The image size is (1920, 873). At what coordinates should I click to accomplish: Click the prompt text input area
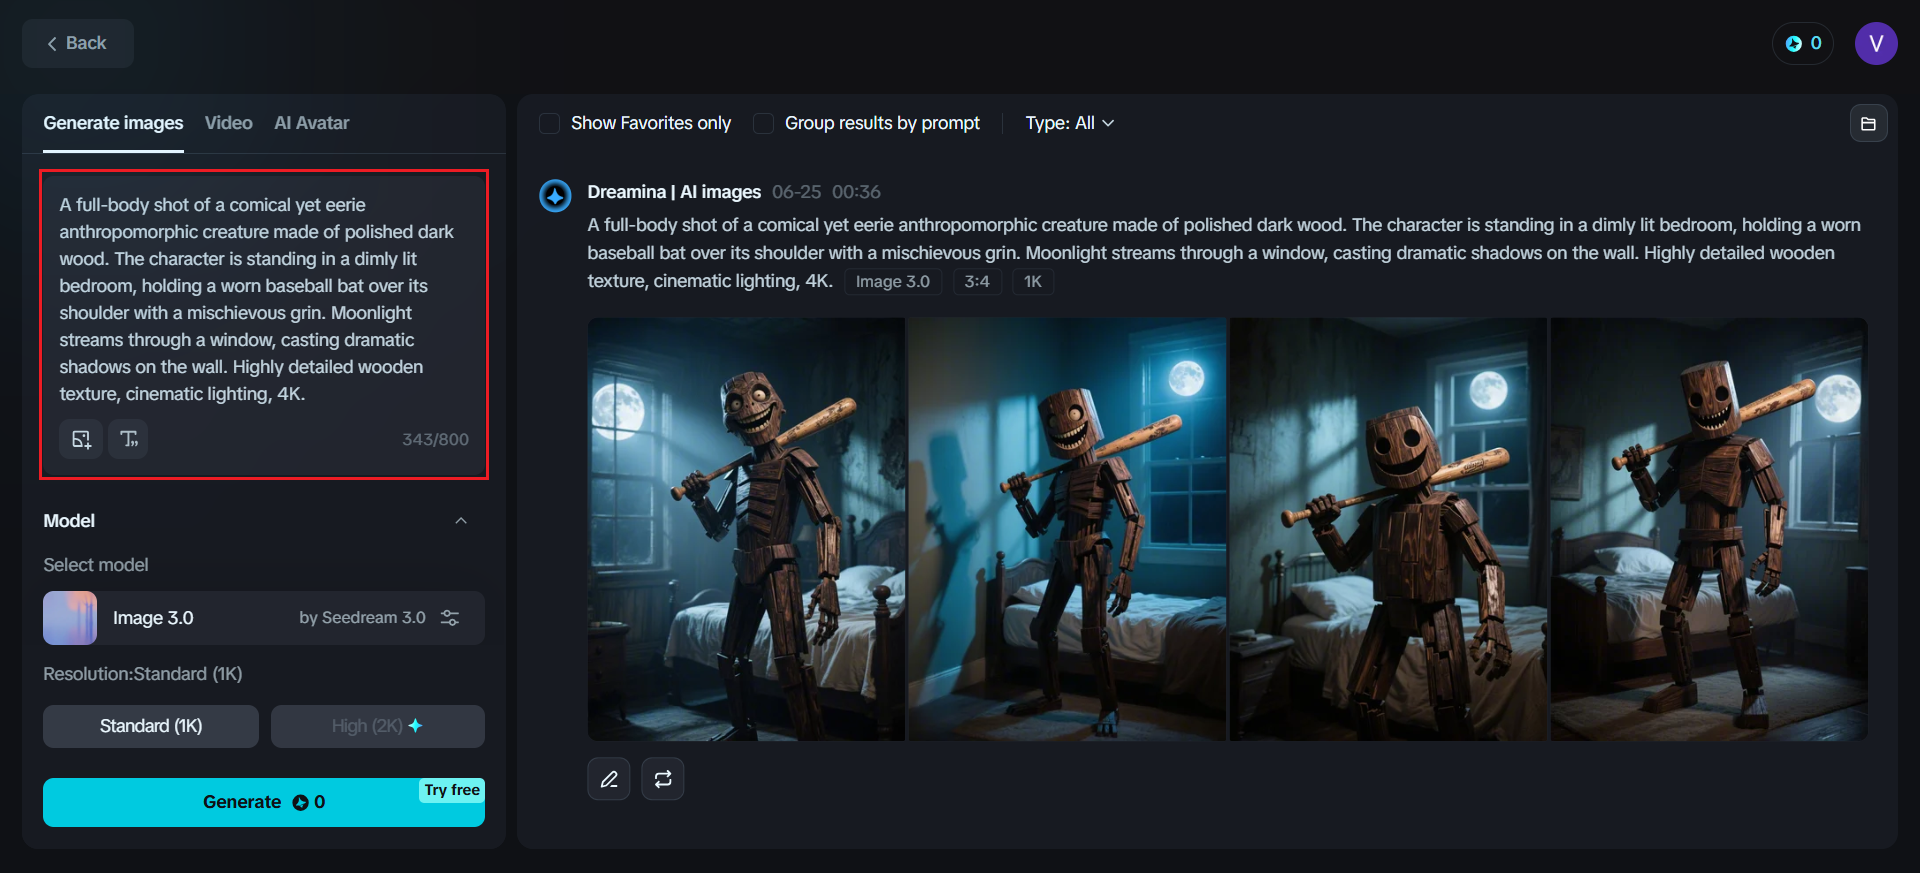264,299
